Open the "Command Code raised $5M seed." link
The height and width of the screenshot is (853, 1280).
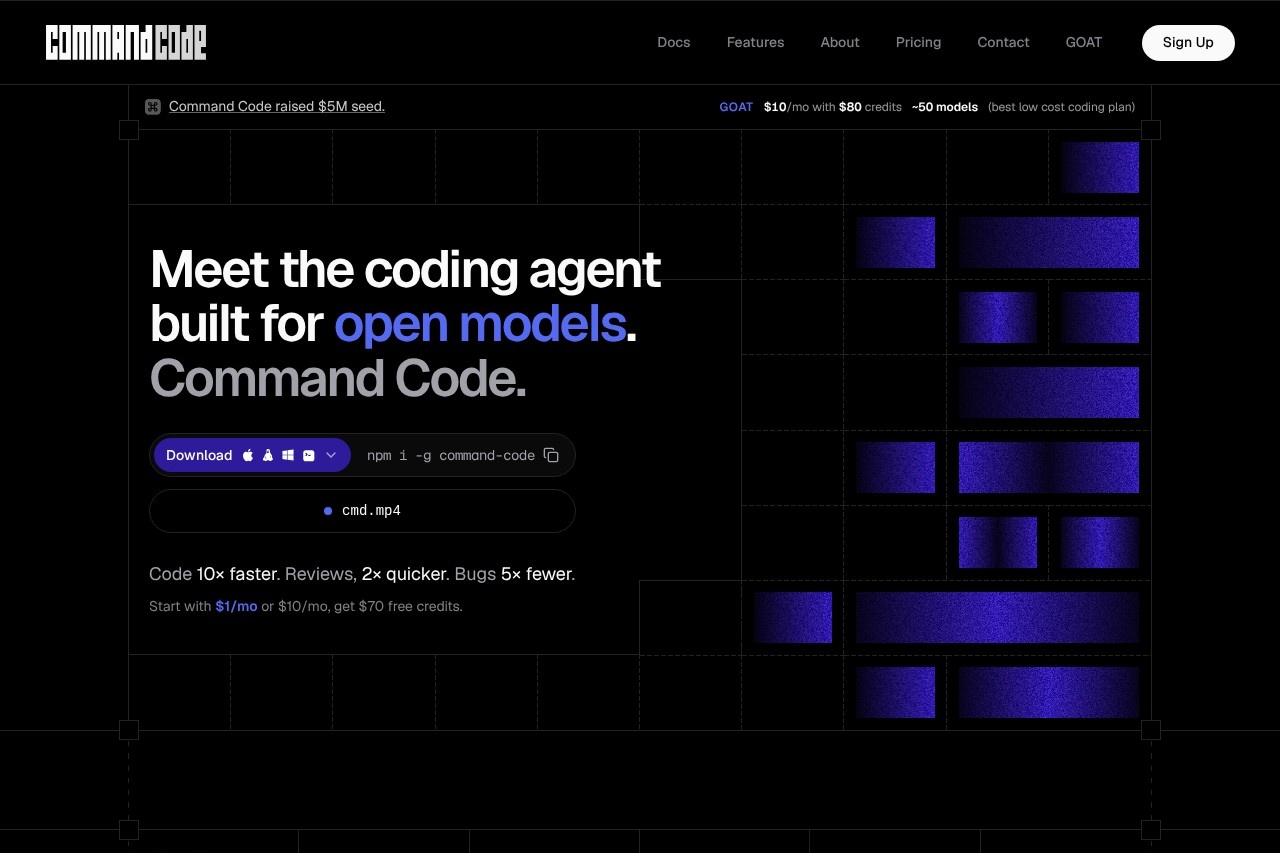[x=277, y=106]
